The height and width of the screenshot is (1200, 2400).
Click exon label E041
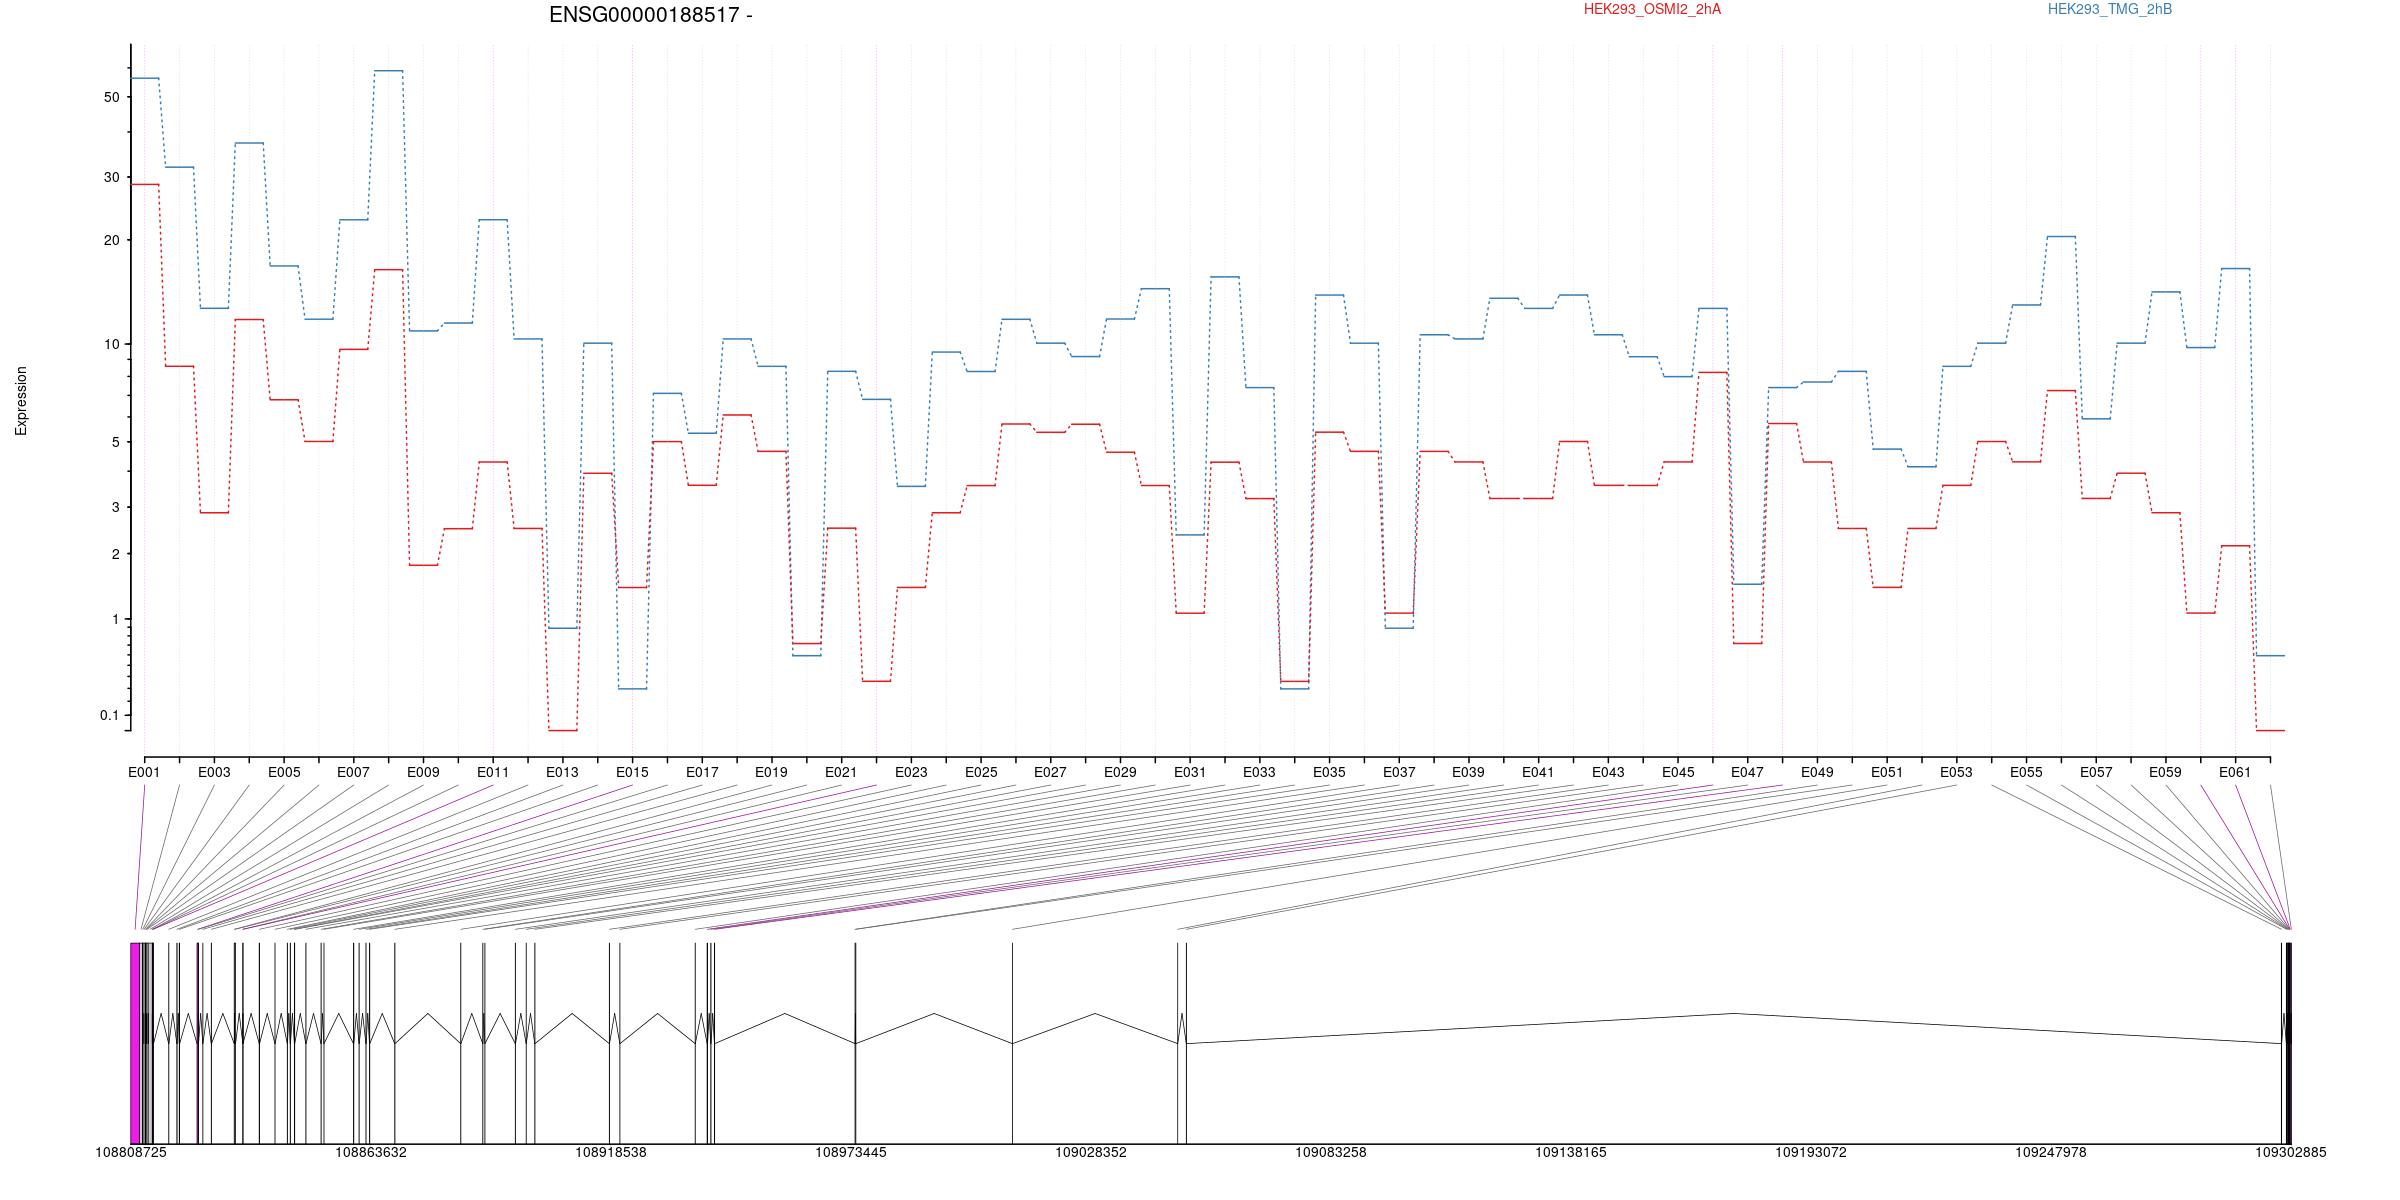pos(1538,772)
